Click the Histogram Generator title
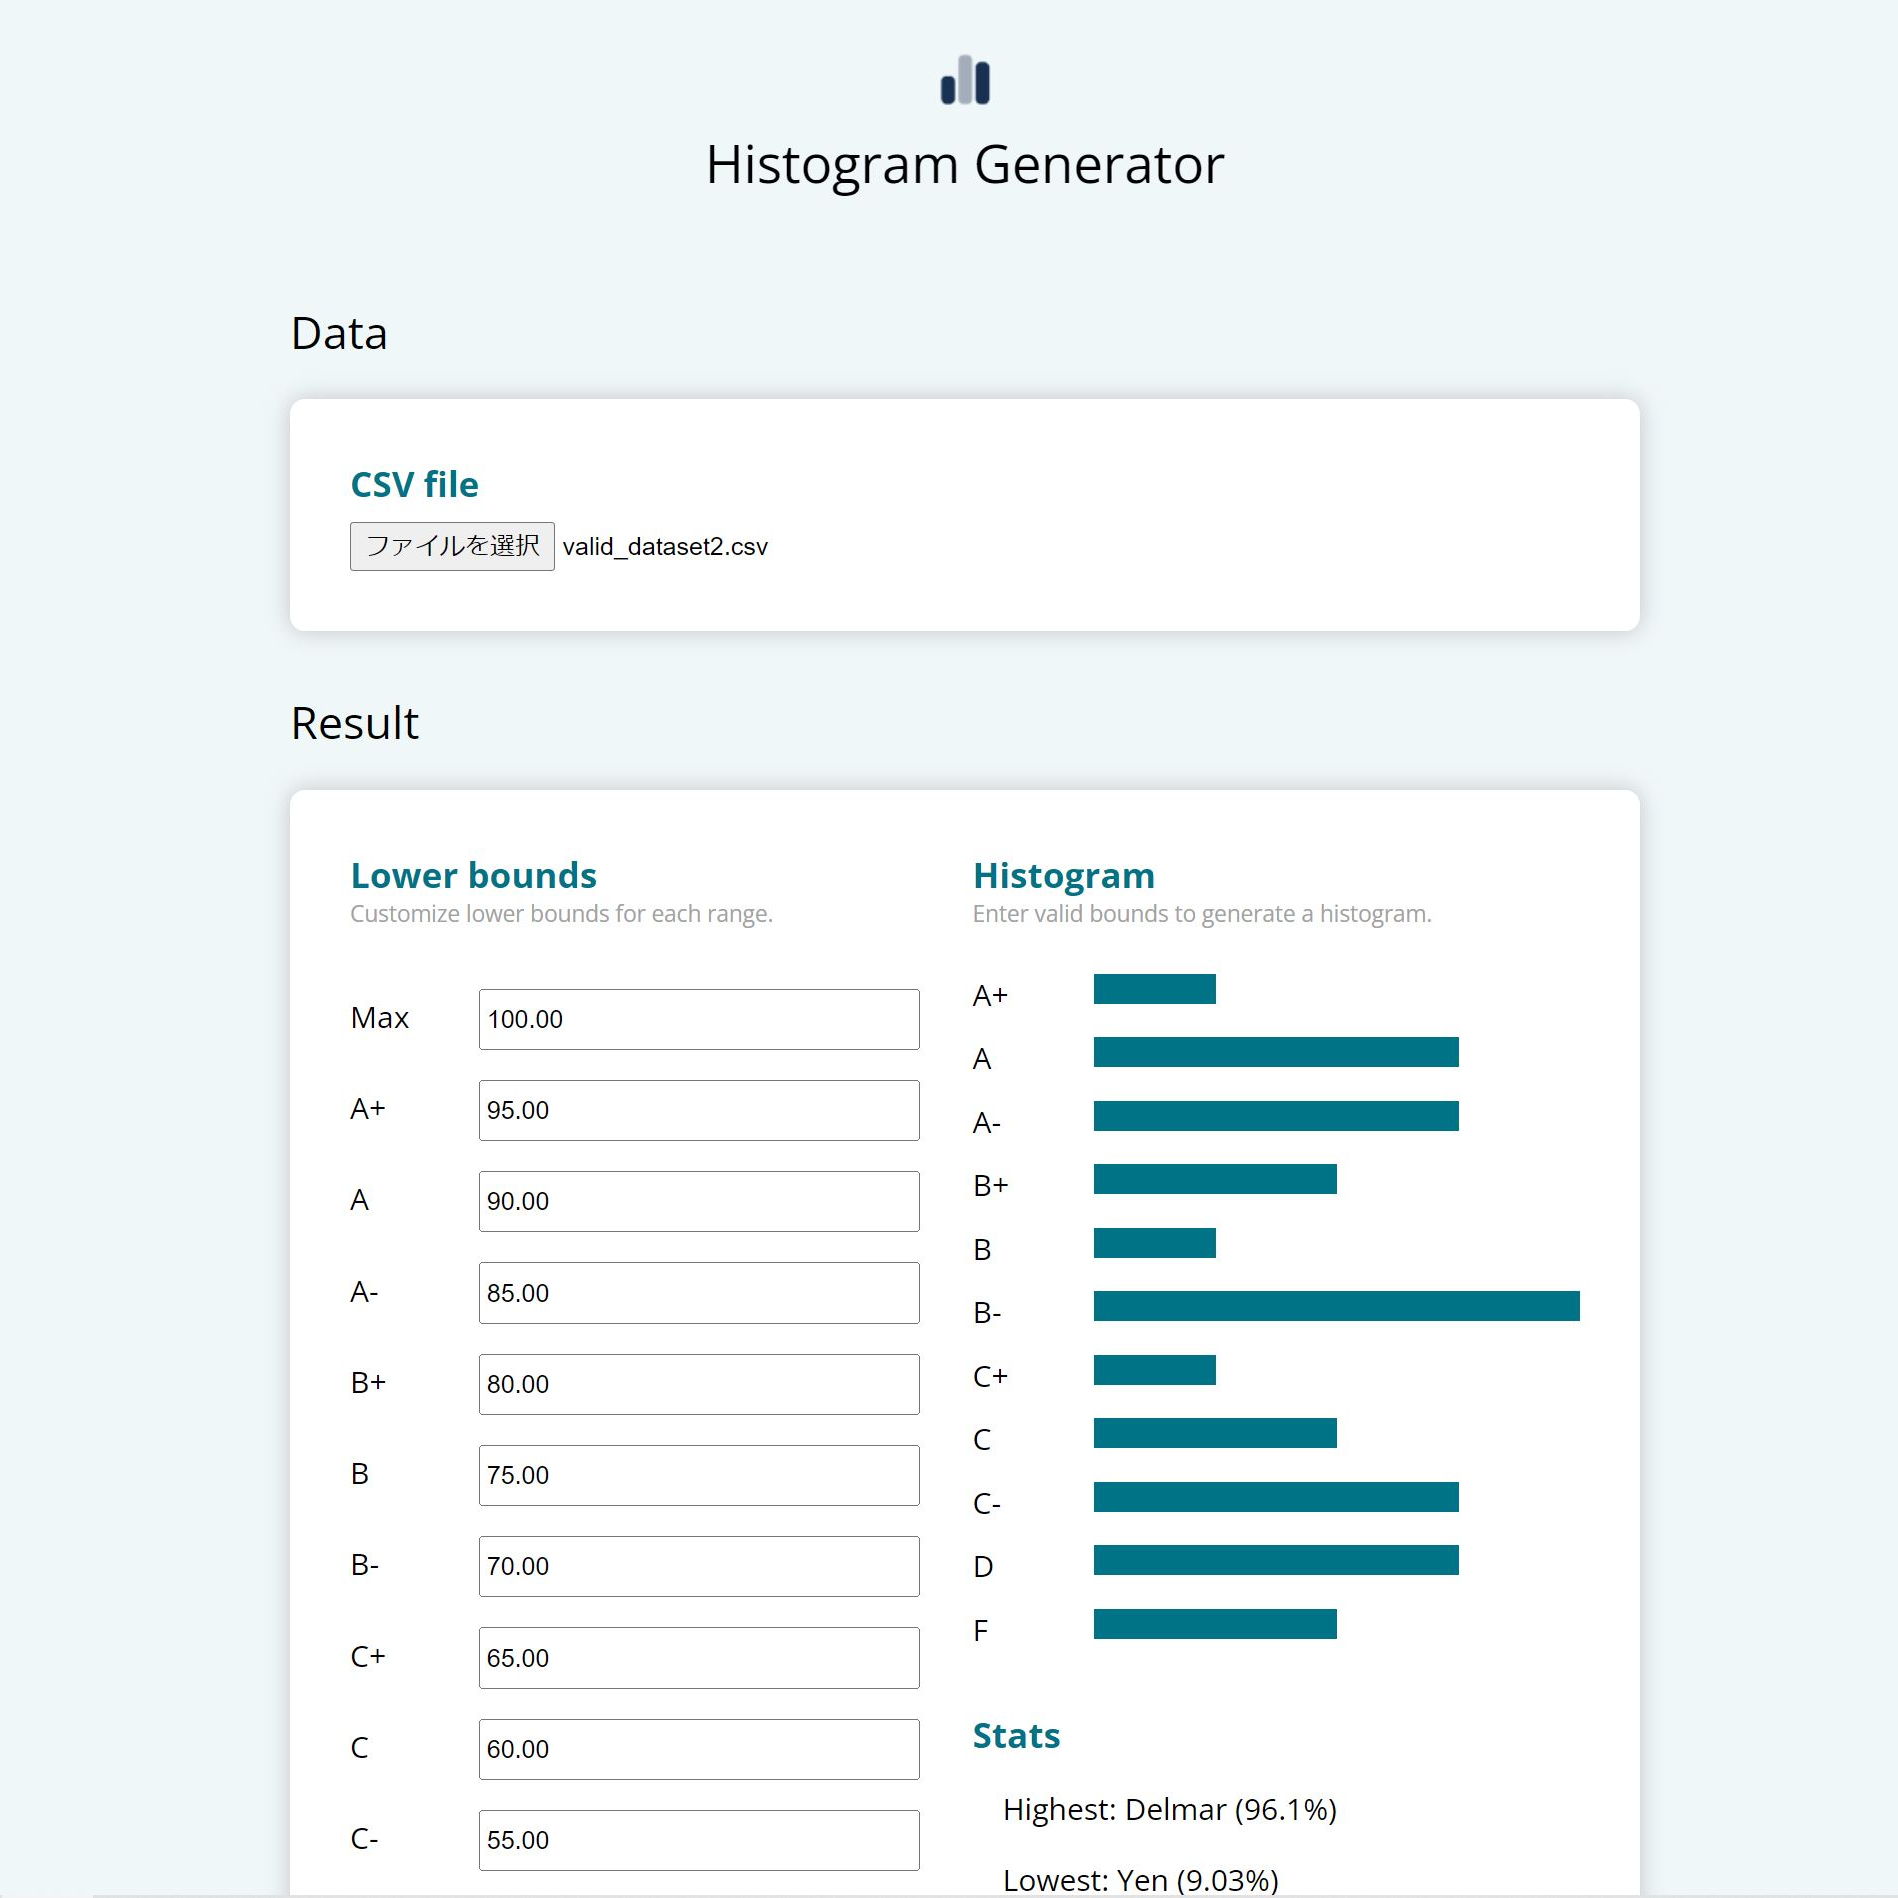 (x=964, y=165)
